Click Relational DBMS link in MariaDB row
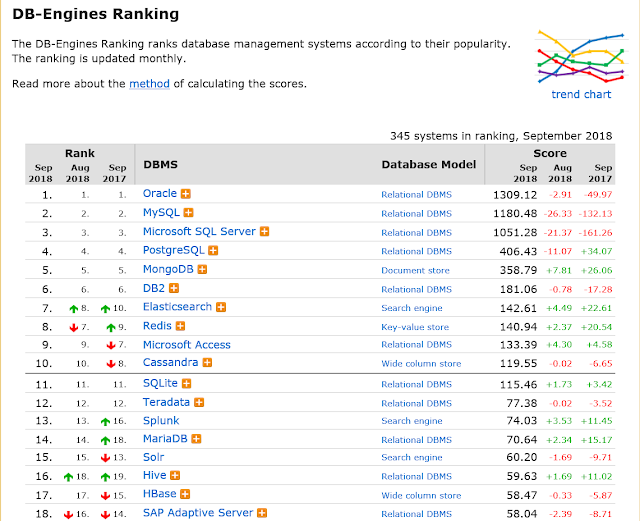640x521 pixels. (x=416, y=440)
